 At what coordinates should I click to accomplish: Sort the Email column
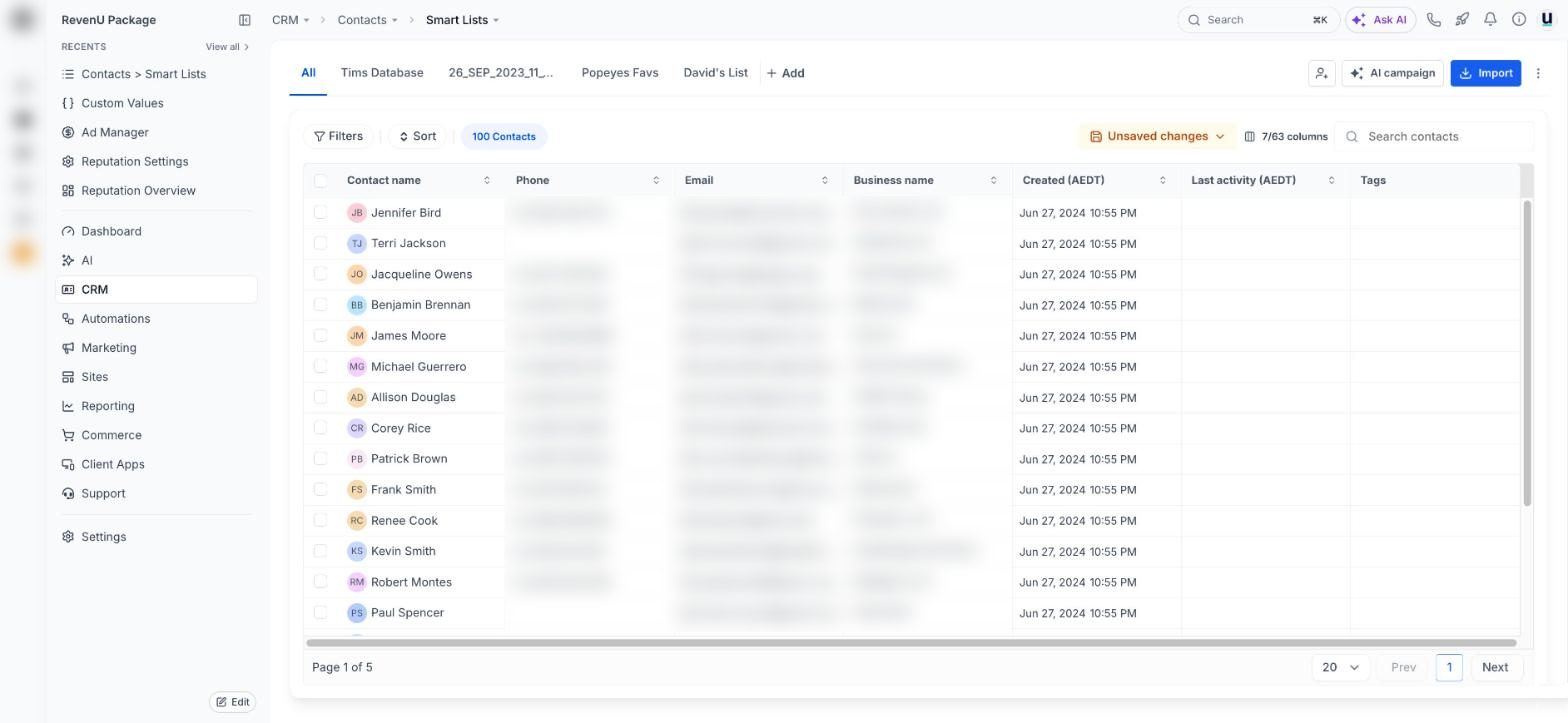[x=825, y=180]
